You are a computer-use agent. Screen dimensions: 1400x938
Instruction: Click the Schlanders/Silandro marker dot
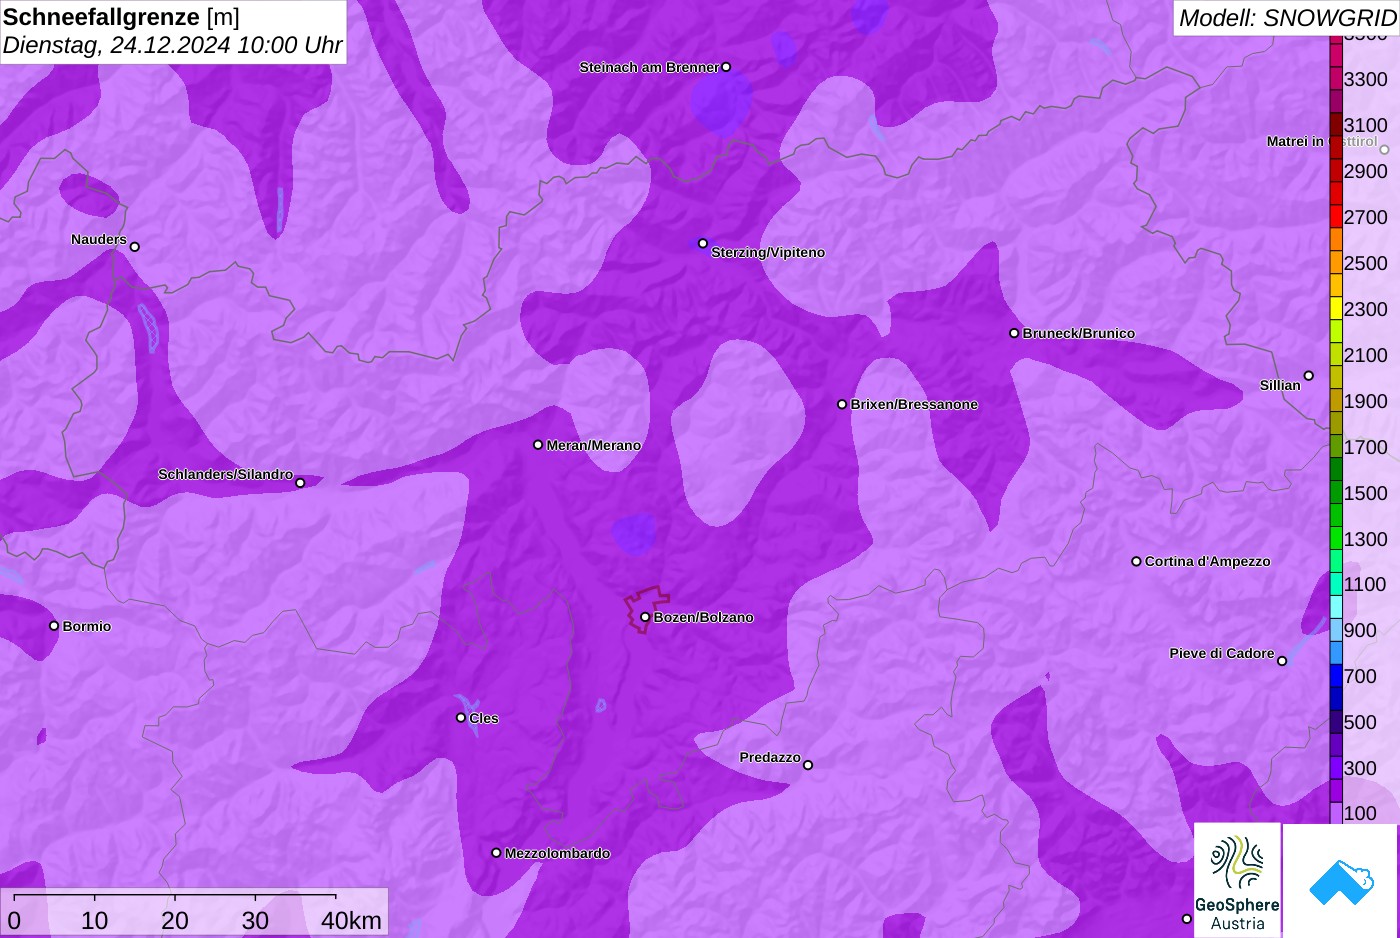(x=300, y=483)
